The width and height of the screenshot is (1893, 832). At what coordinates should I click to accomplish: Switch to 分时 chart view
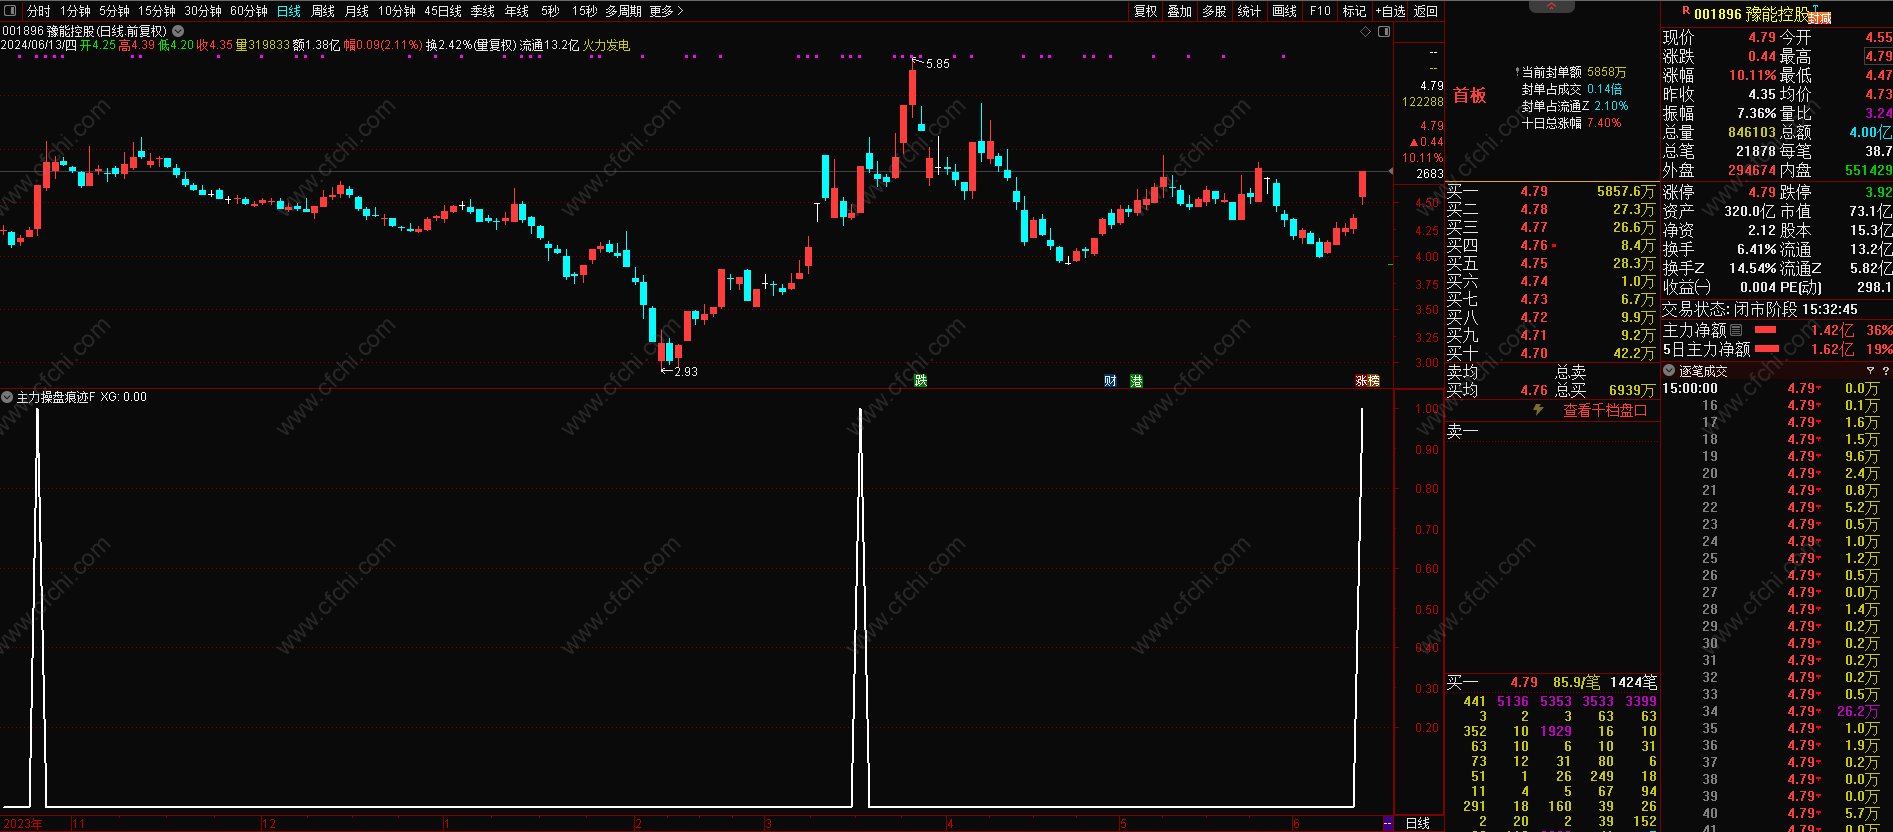pyautogui.click(x=39, y=11)
